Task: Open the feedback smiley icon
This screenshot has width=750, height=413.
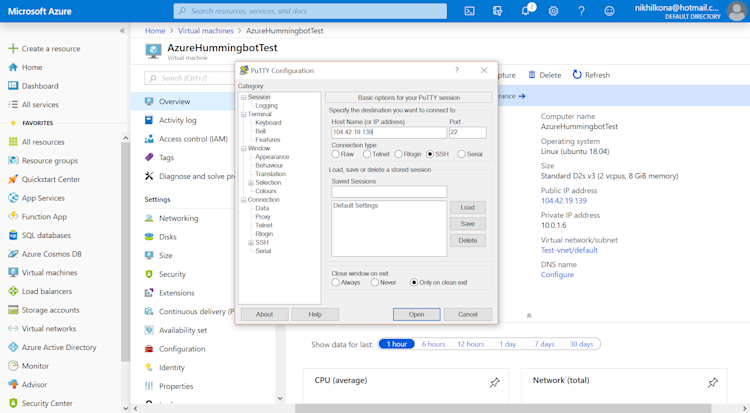Action: [609, 11]
